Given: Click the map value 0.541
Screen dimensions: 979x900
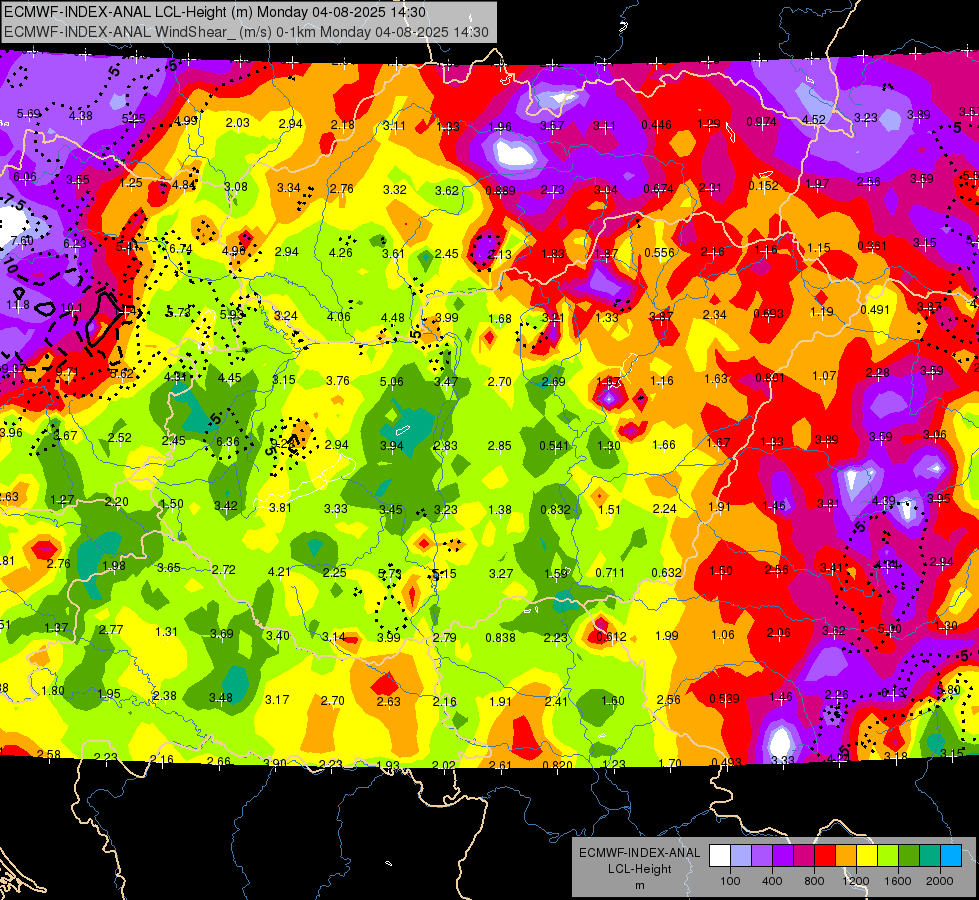Looking at the screenshot, I should (554, 446).
